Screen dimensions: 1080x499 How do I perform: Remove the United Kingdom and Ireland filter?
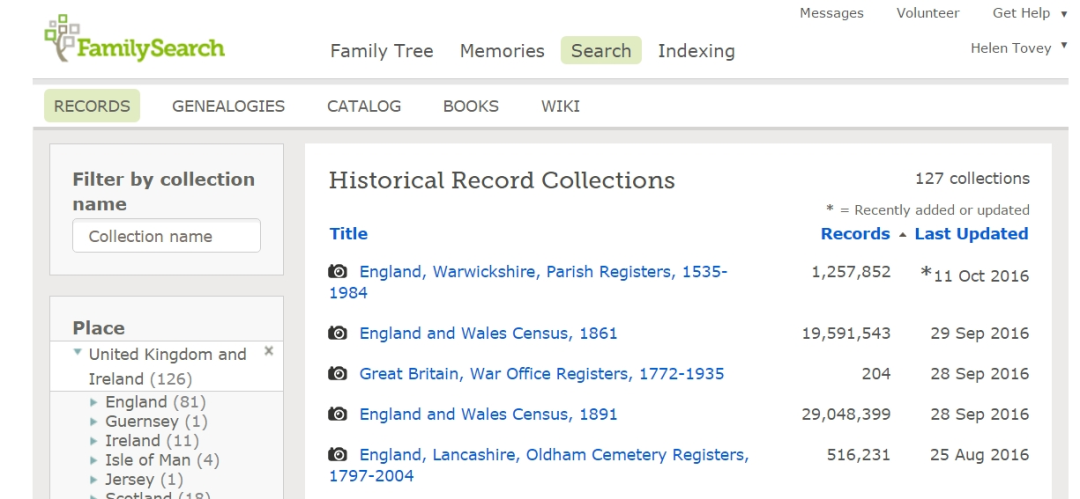click(x=268, y=352)
